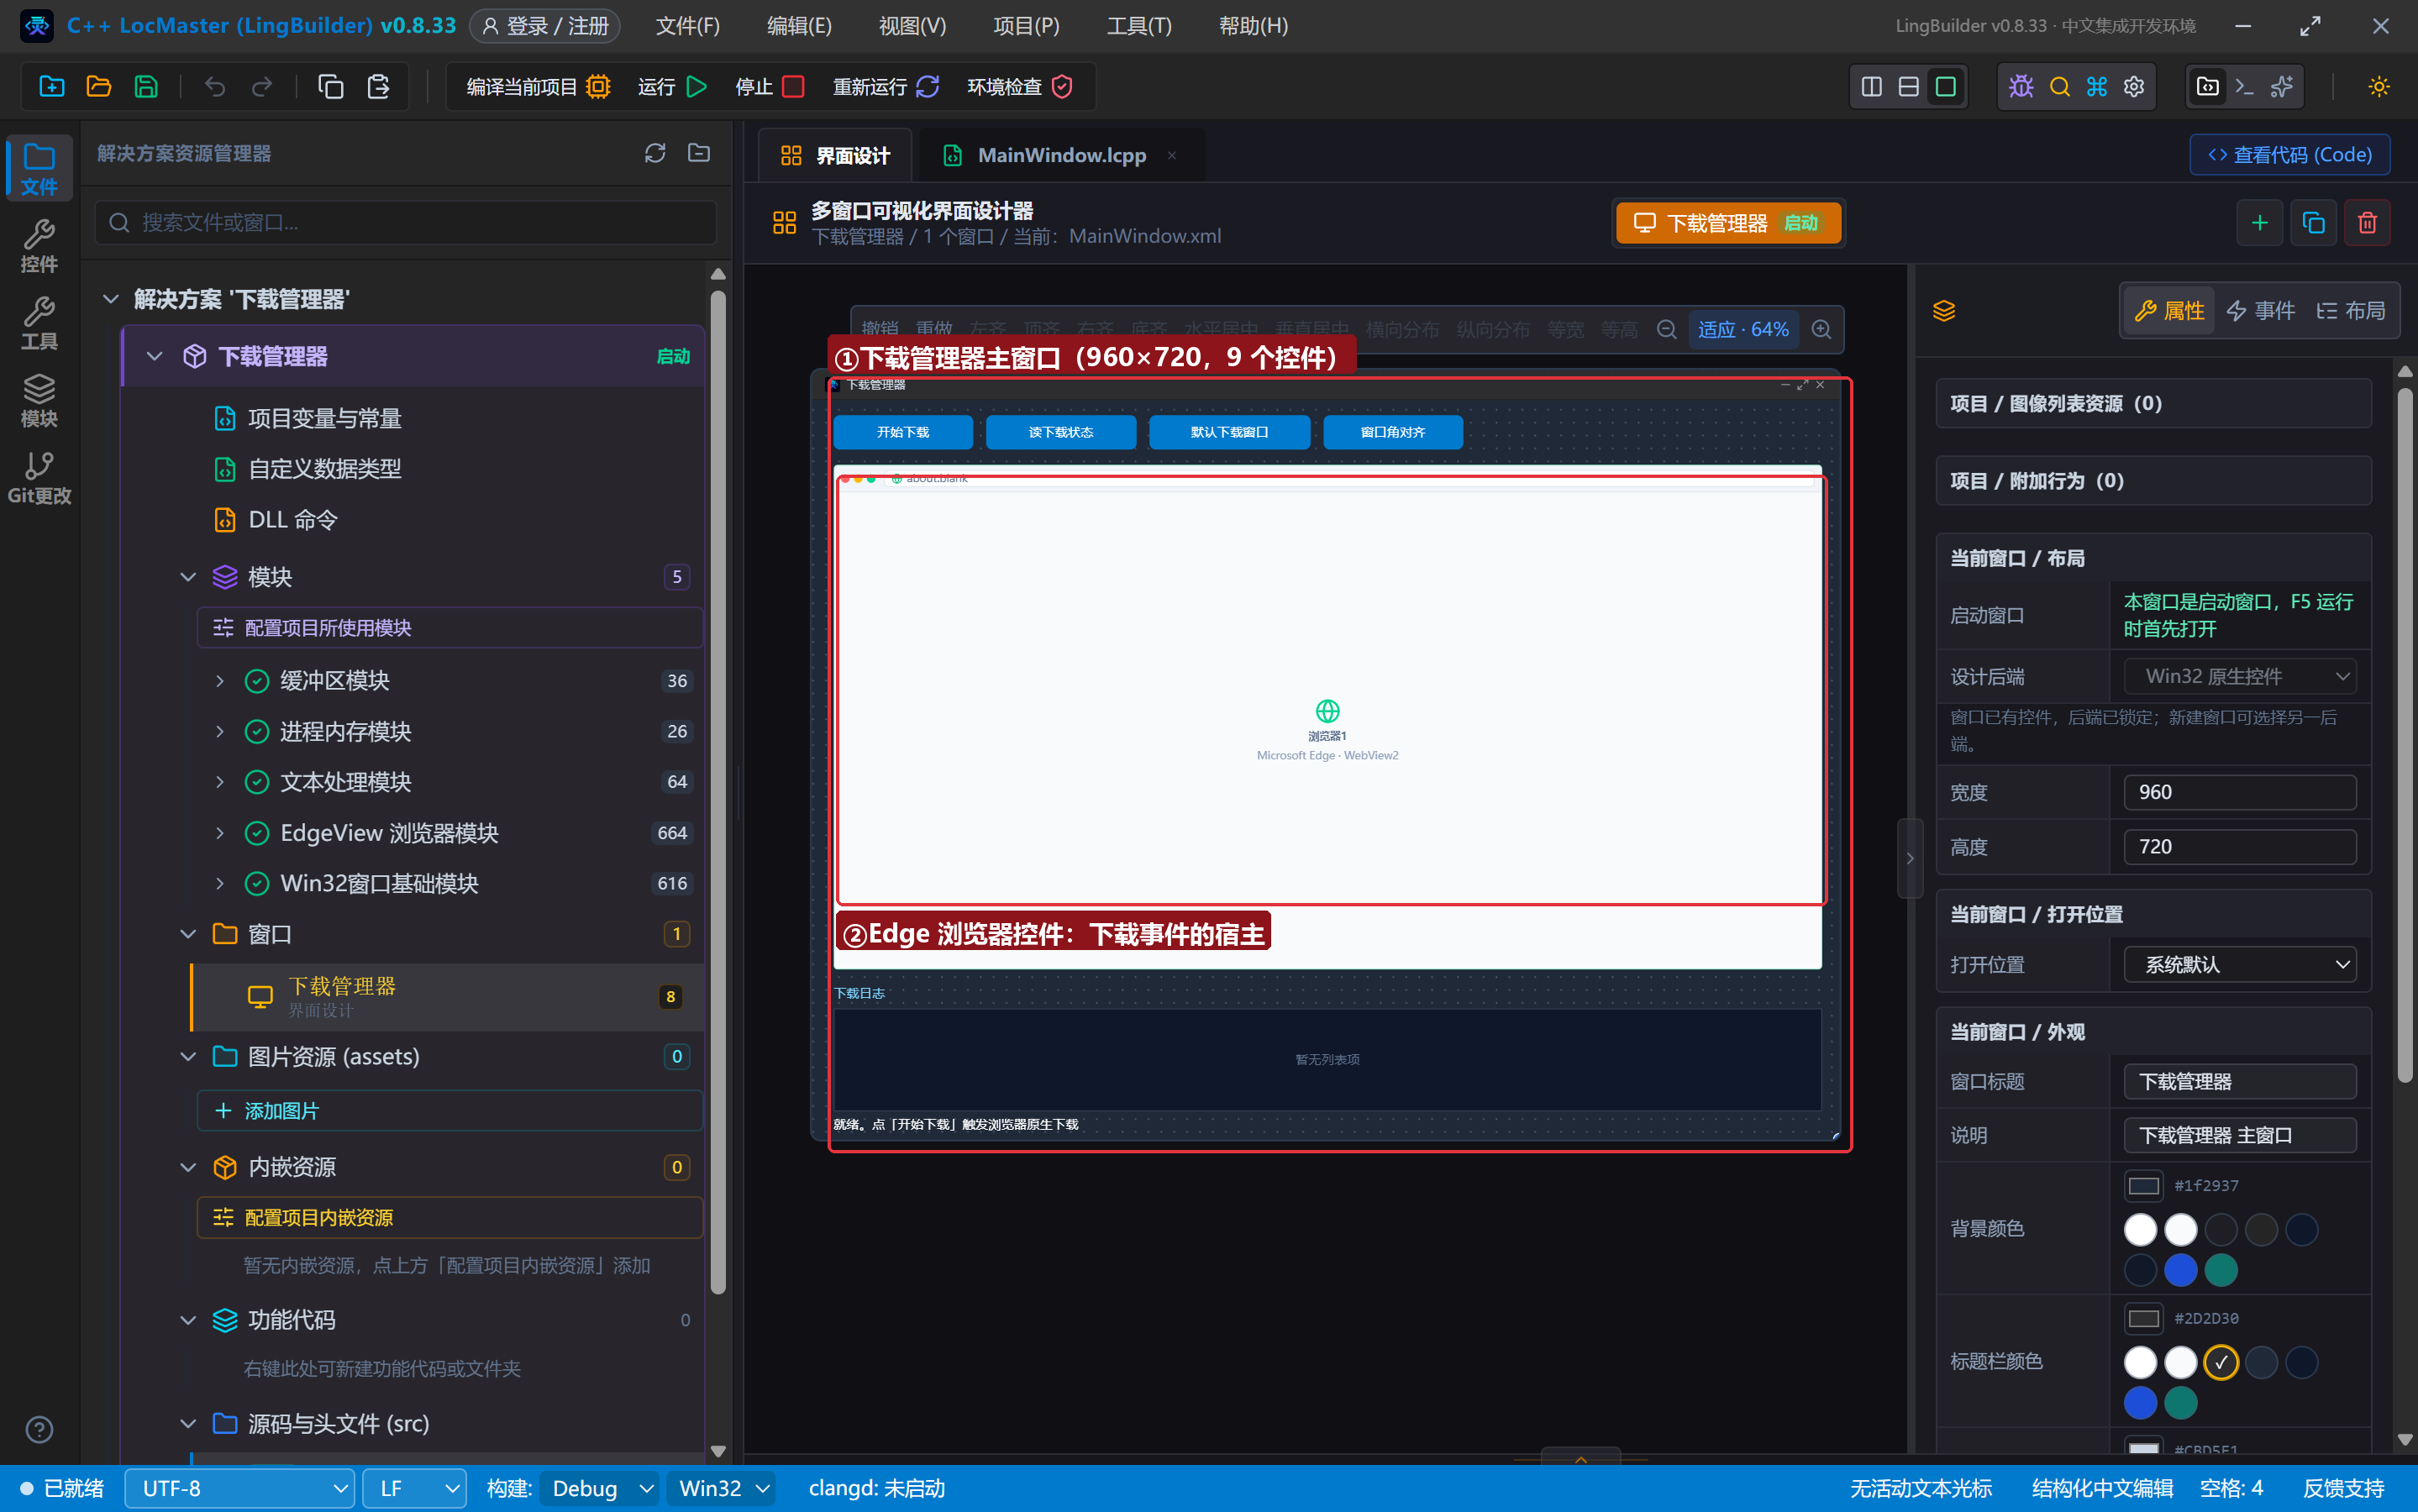Click the green Run play icon
The height and width of the screenshot is (1512, 2418).
tap(697, 87)
